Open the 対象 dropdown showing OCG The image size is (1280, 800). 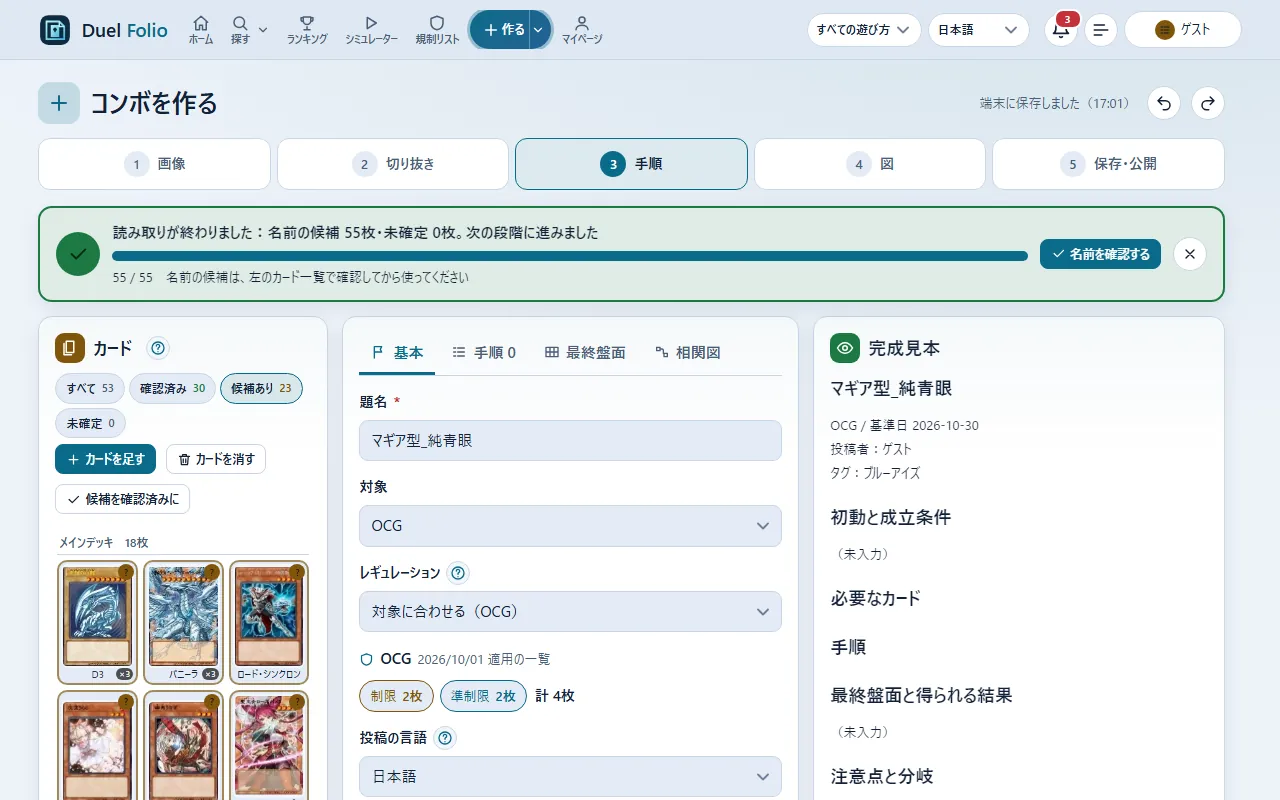tap(570, 526)
